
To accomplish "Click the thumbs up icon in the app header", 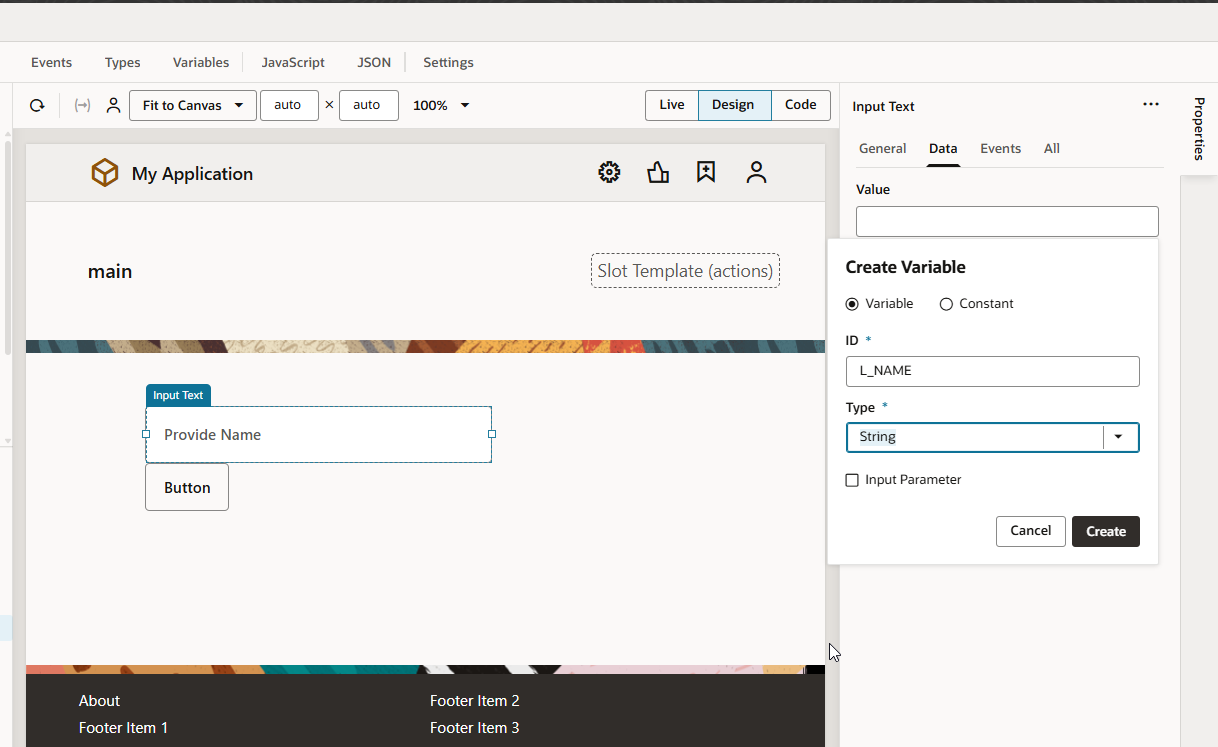I will [658, 172].
